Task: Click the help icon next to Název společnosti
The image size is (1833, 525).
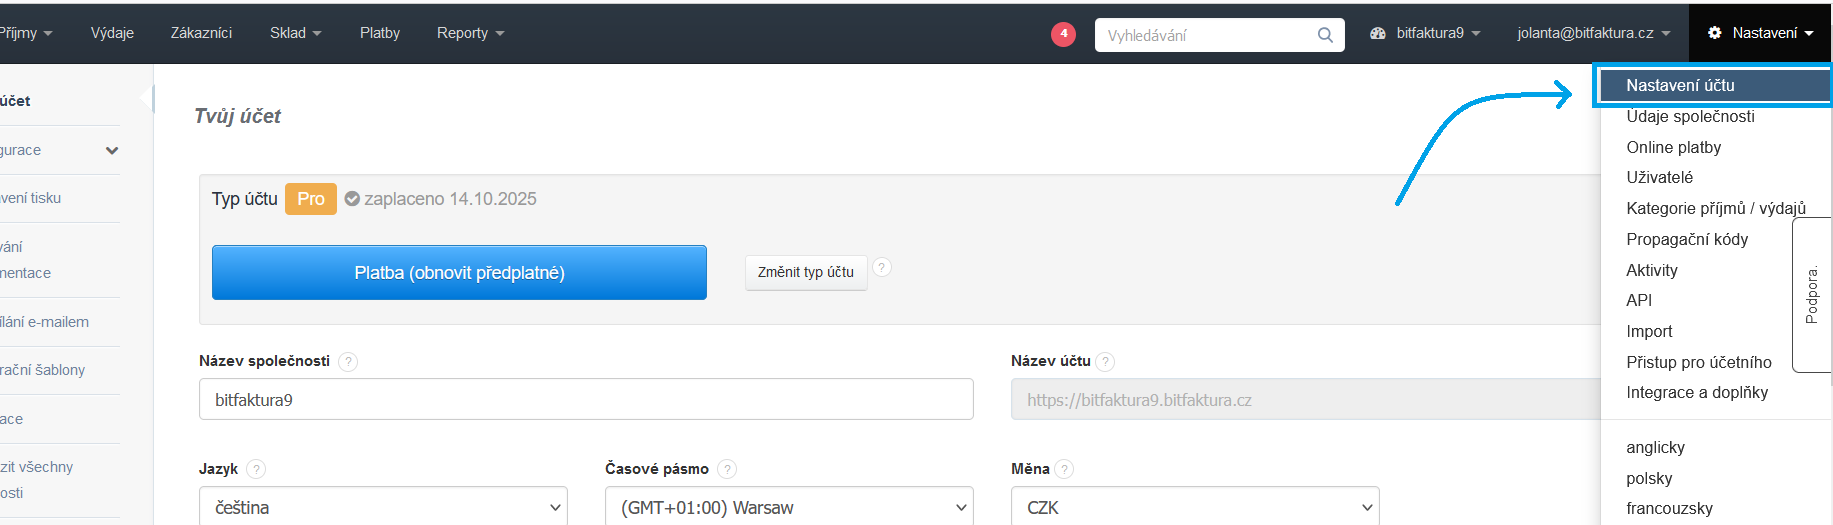Action: click(x=348, y=362)
